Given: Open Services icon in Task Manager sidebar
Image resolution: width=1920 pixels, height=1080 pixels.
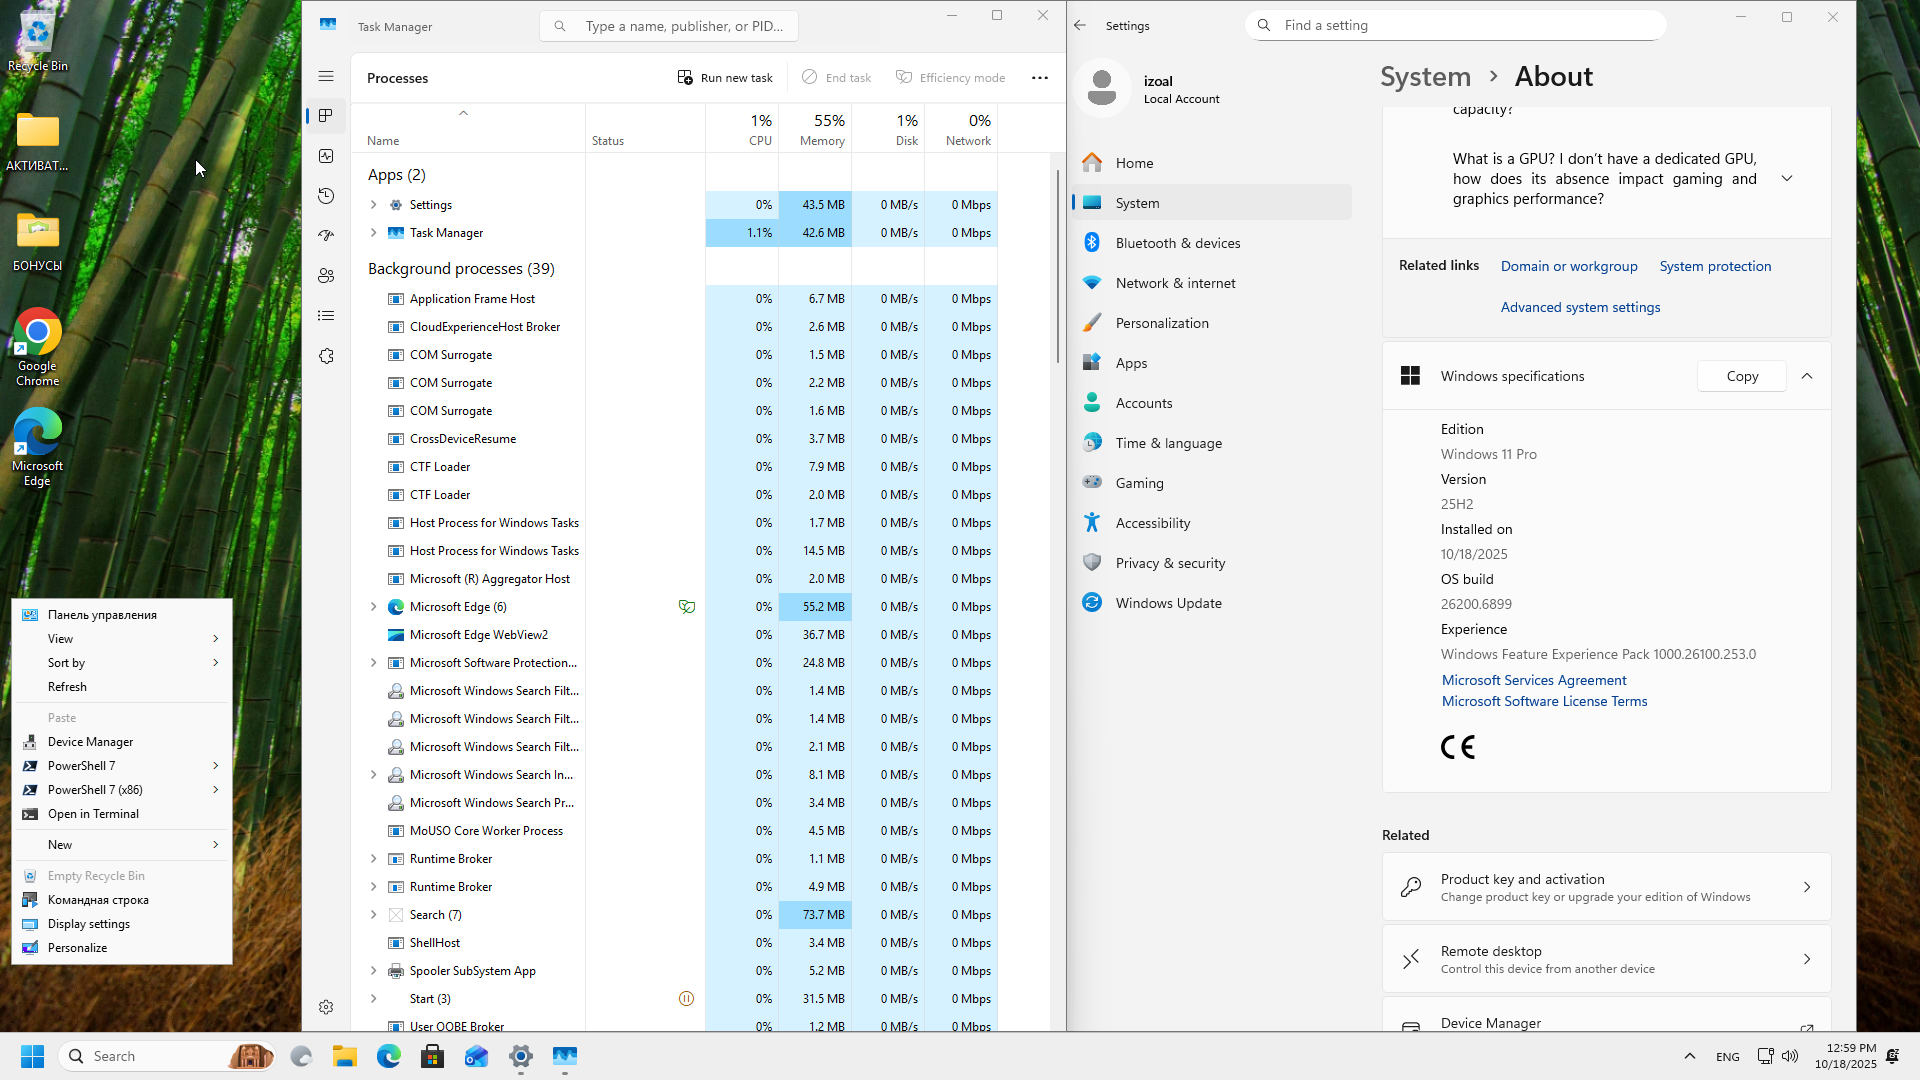Looking at the screenshot, I should coord(326,356).
